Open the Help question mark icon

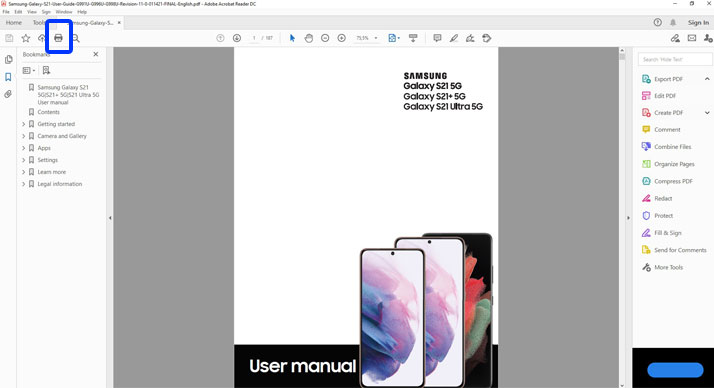[x=658, y=22]
